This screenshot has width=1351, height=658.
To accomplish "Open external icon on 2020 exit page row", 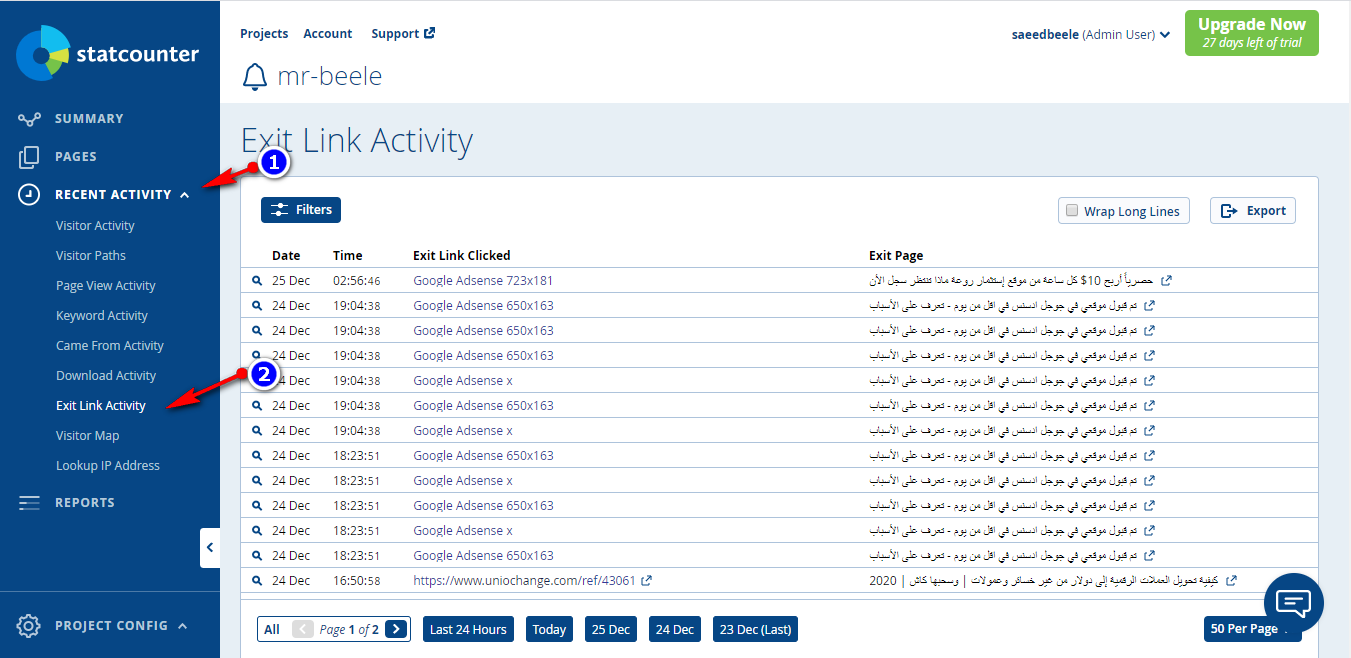I will 1231,580.
